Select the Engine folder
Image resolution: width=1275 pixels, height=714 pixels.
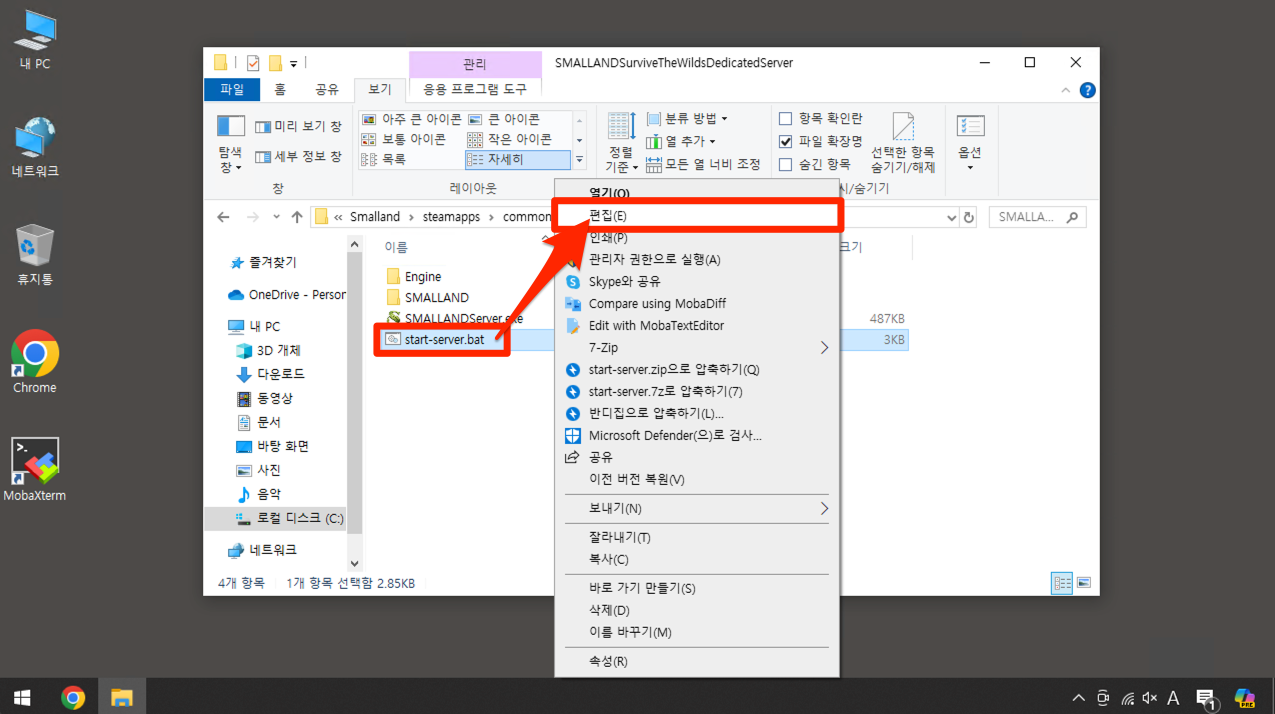[x=413, y=276]
